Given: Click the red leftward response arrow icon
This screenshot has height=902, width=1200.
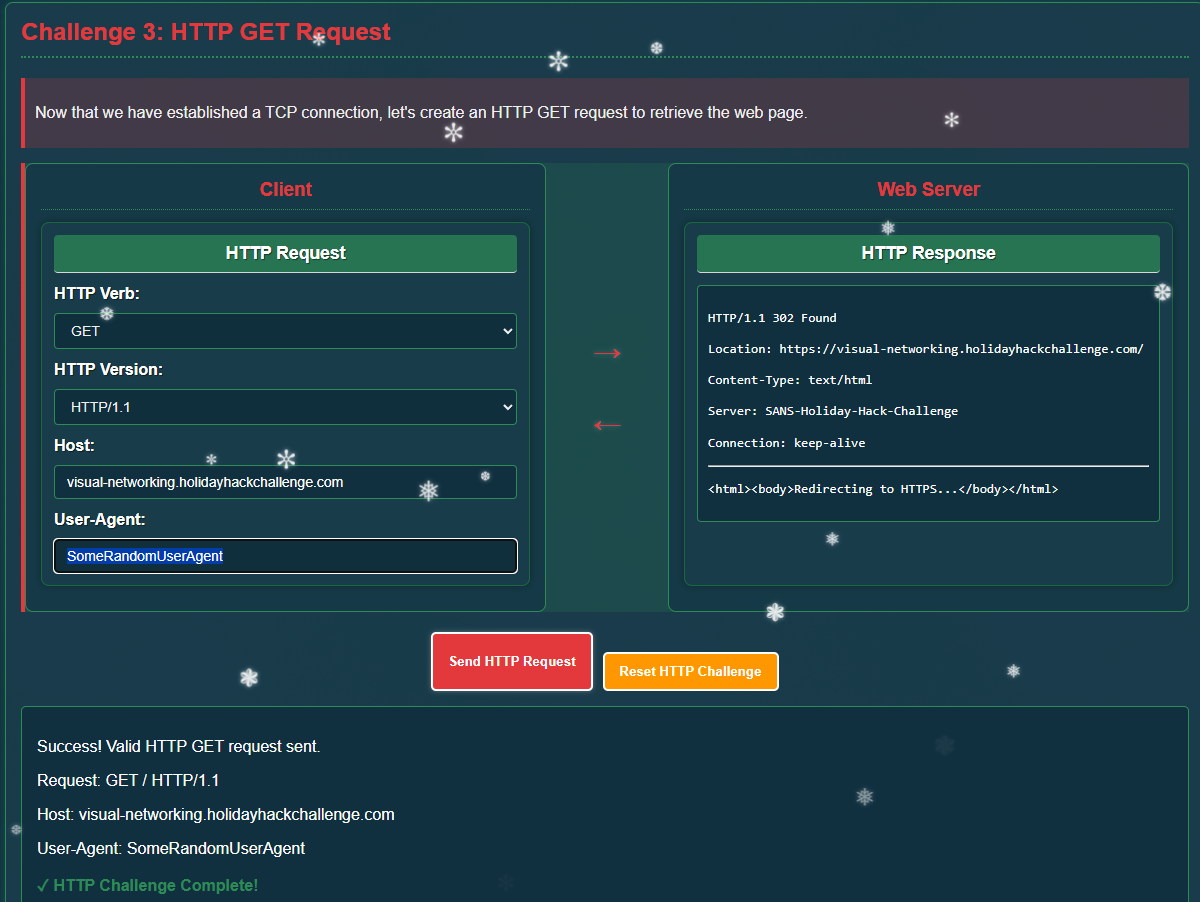Looking at the screenshot, I should point(606,425).
